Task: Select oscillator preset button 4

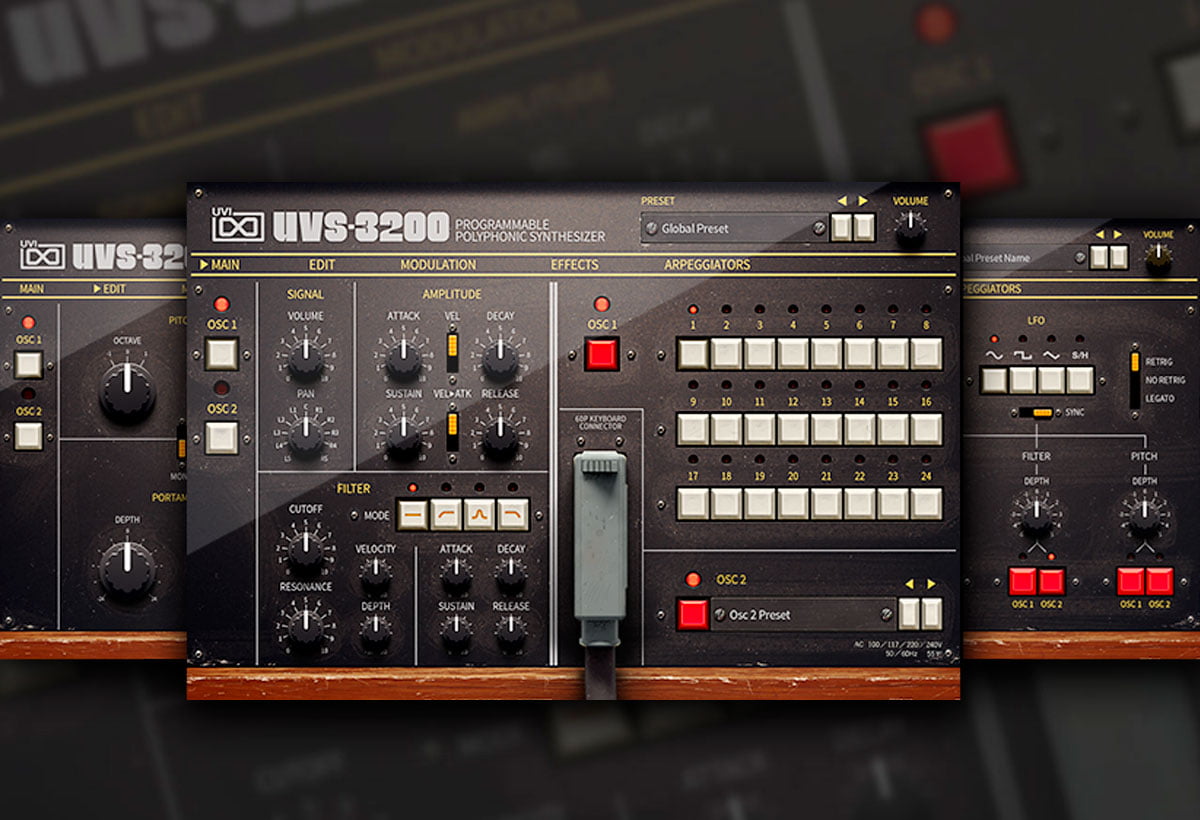Action: (x=793, y=353)
